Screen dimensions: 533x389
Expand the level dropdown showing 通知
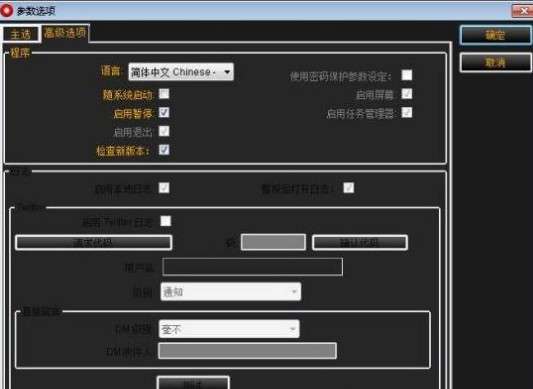[230, 292]
